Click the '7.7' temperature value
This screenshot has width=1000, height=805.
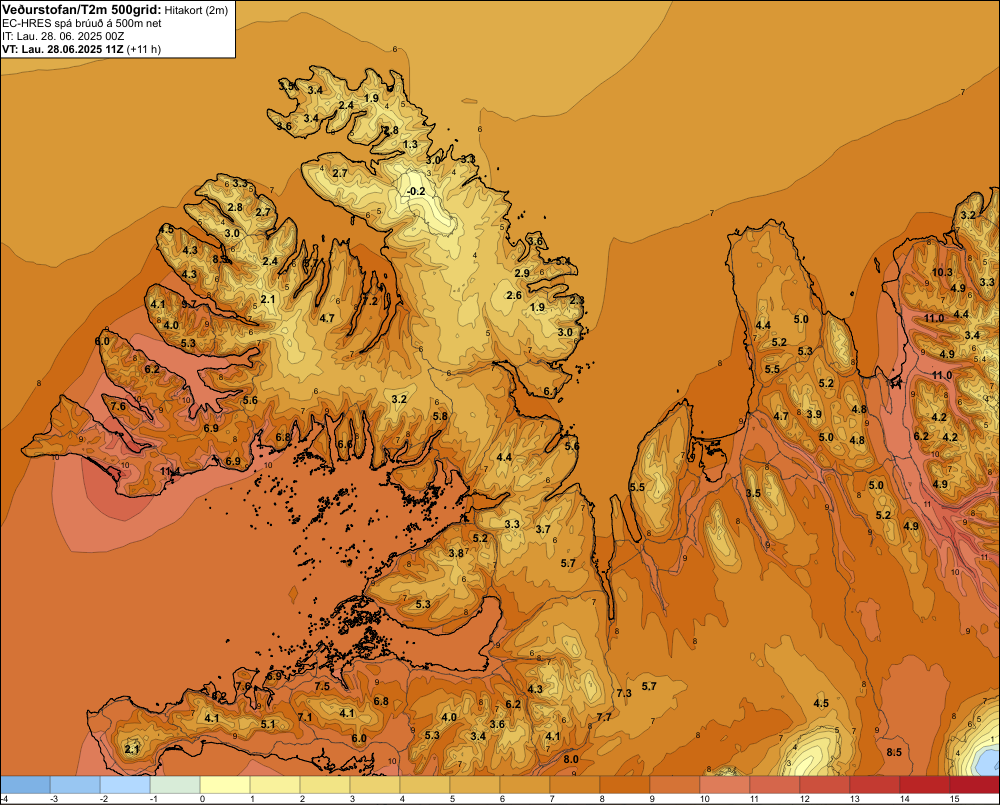coord(603,717)
